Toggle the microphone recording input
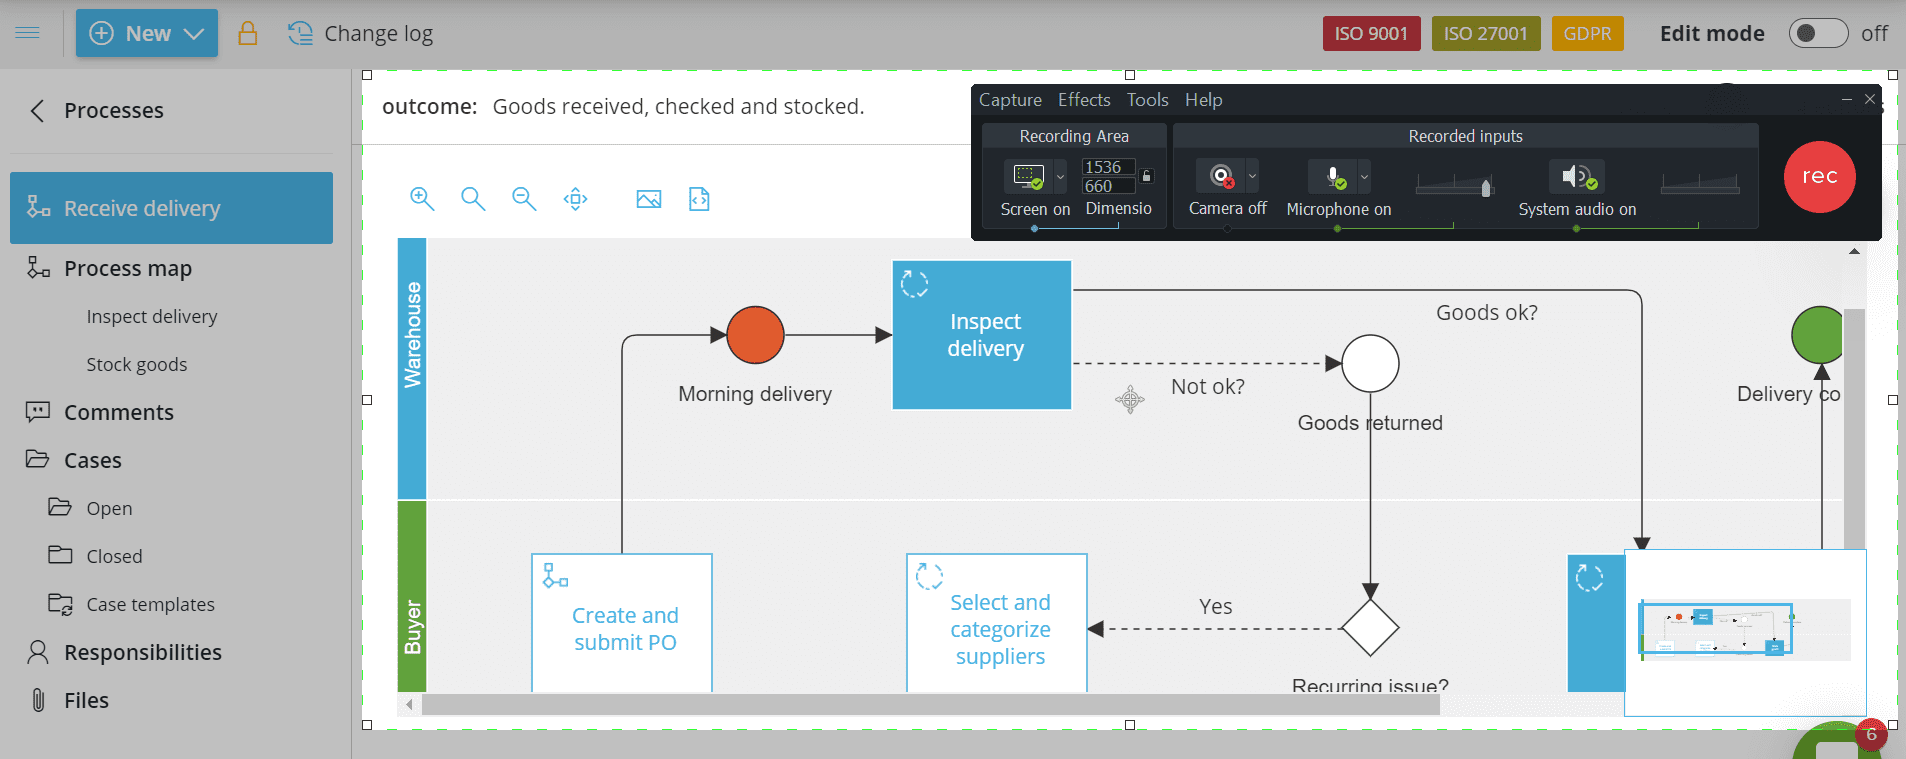The width and height of the screenshot is (1906, 759). tap(1335, 177)
